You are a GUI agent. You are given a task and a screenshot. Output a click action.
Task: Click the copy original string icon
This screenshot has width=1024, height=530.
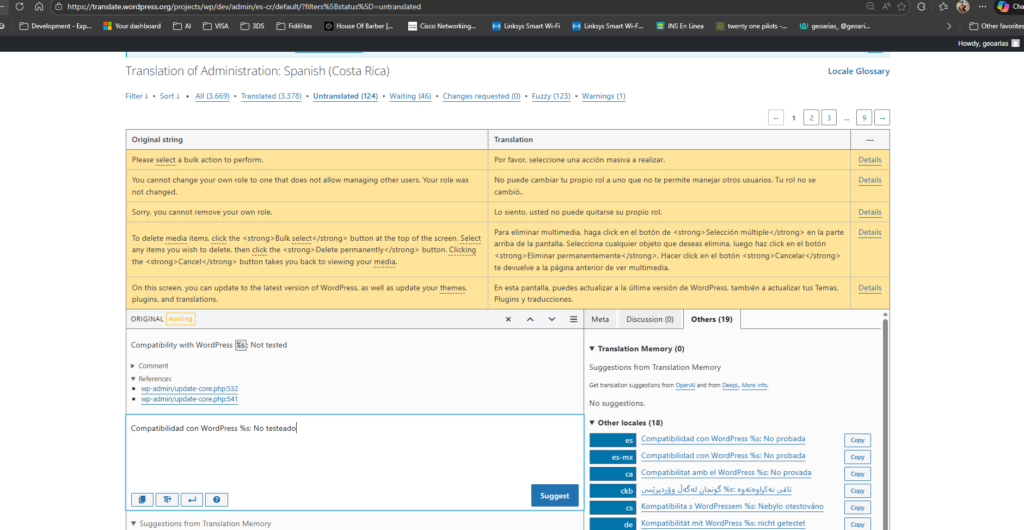point(141,499)
